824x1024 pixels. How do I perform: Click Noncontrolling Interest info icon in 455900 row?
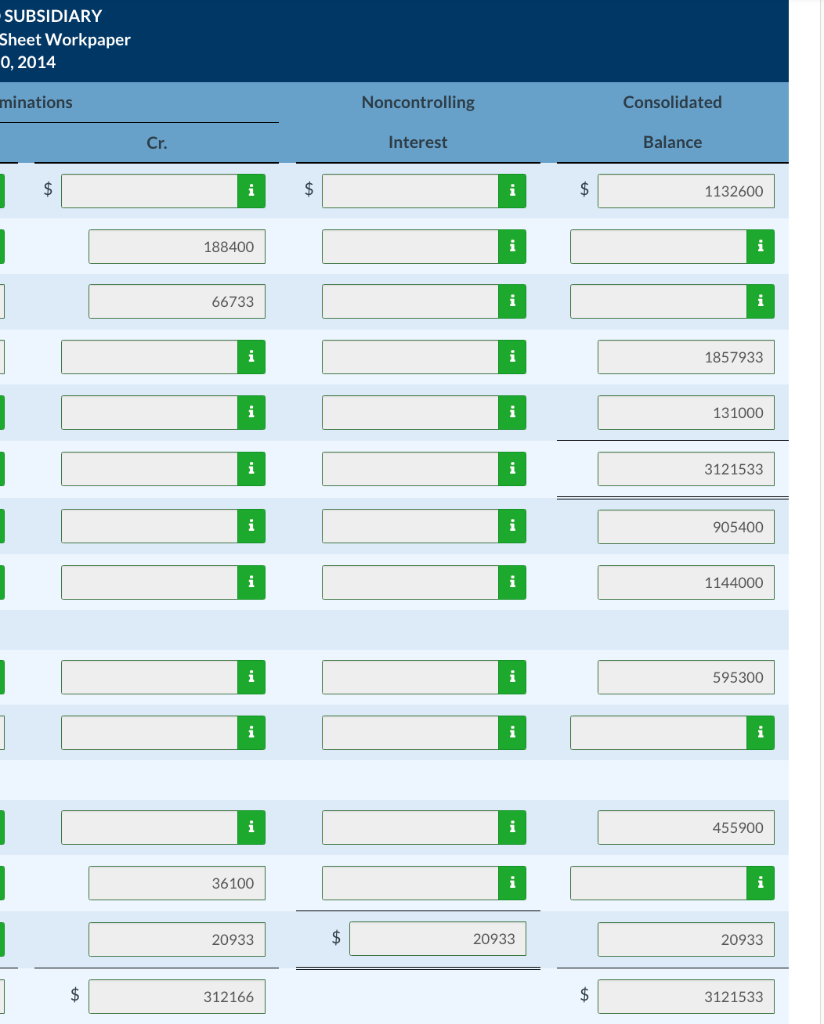coord(512,827)
